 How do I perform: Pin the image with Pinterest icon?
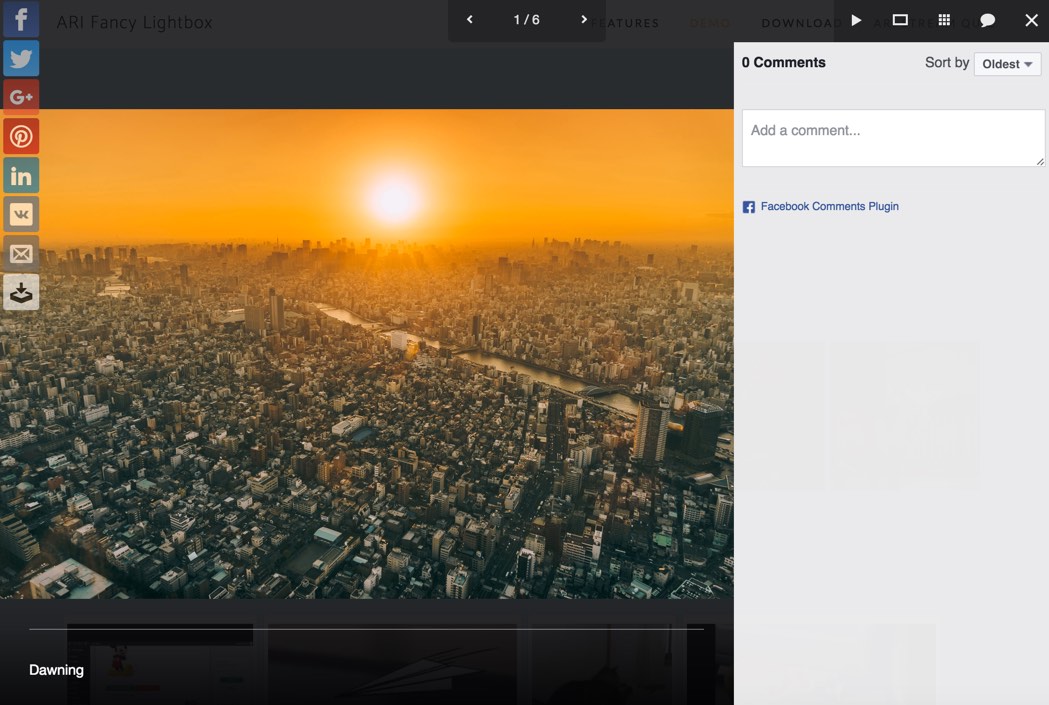coord(21,136)
